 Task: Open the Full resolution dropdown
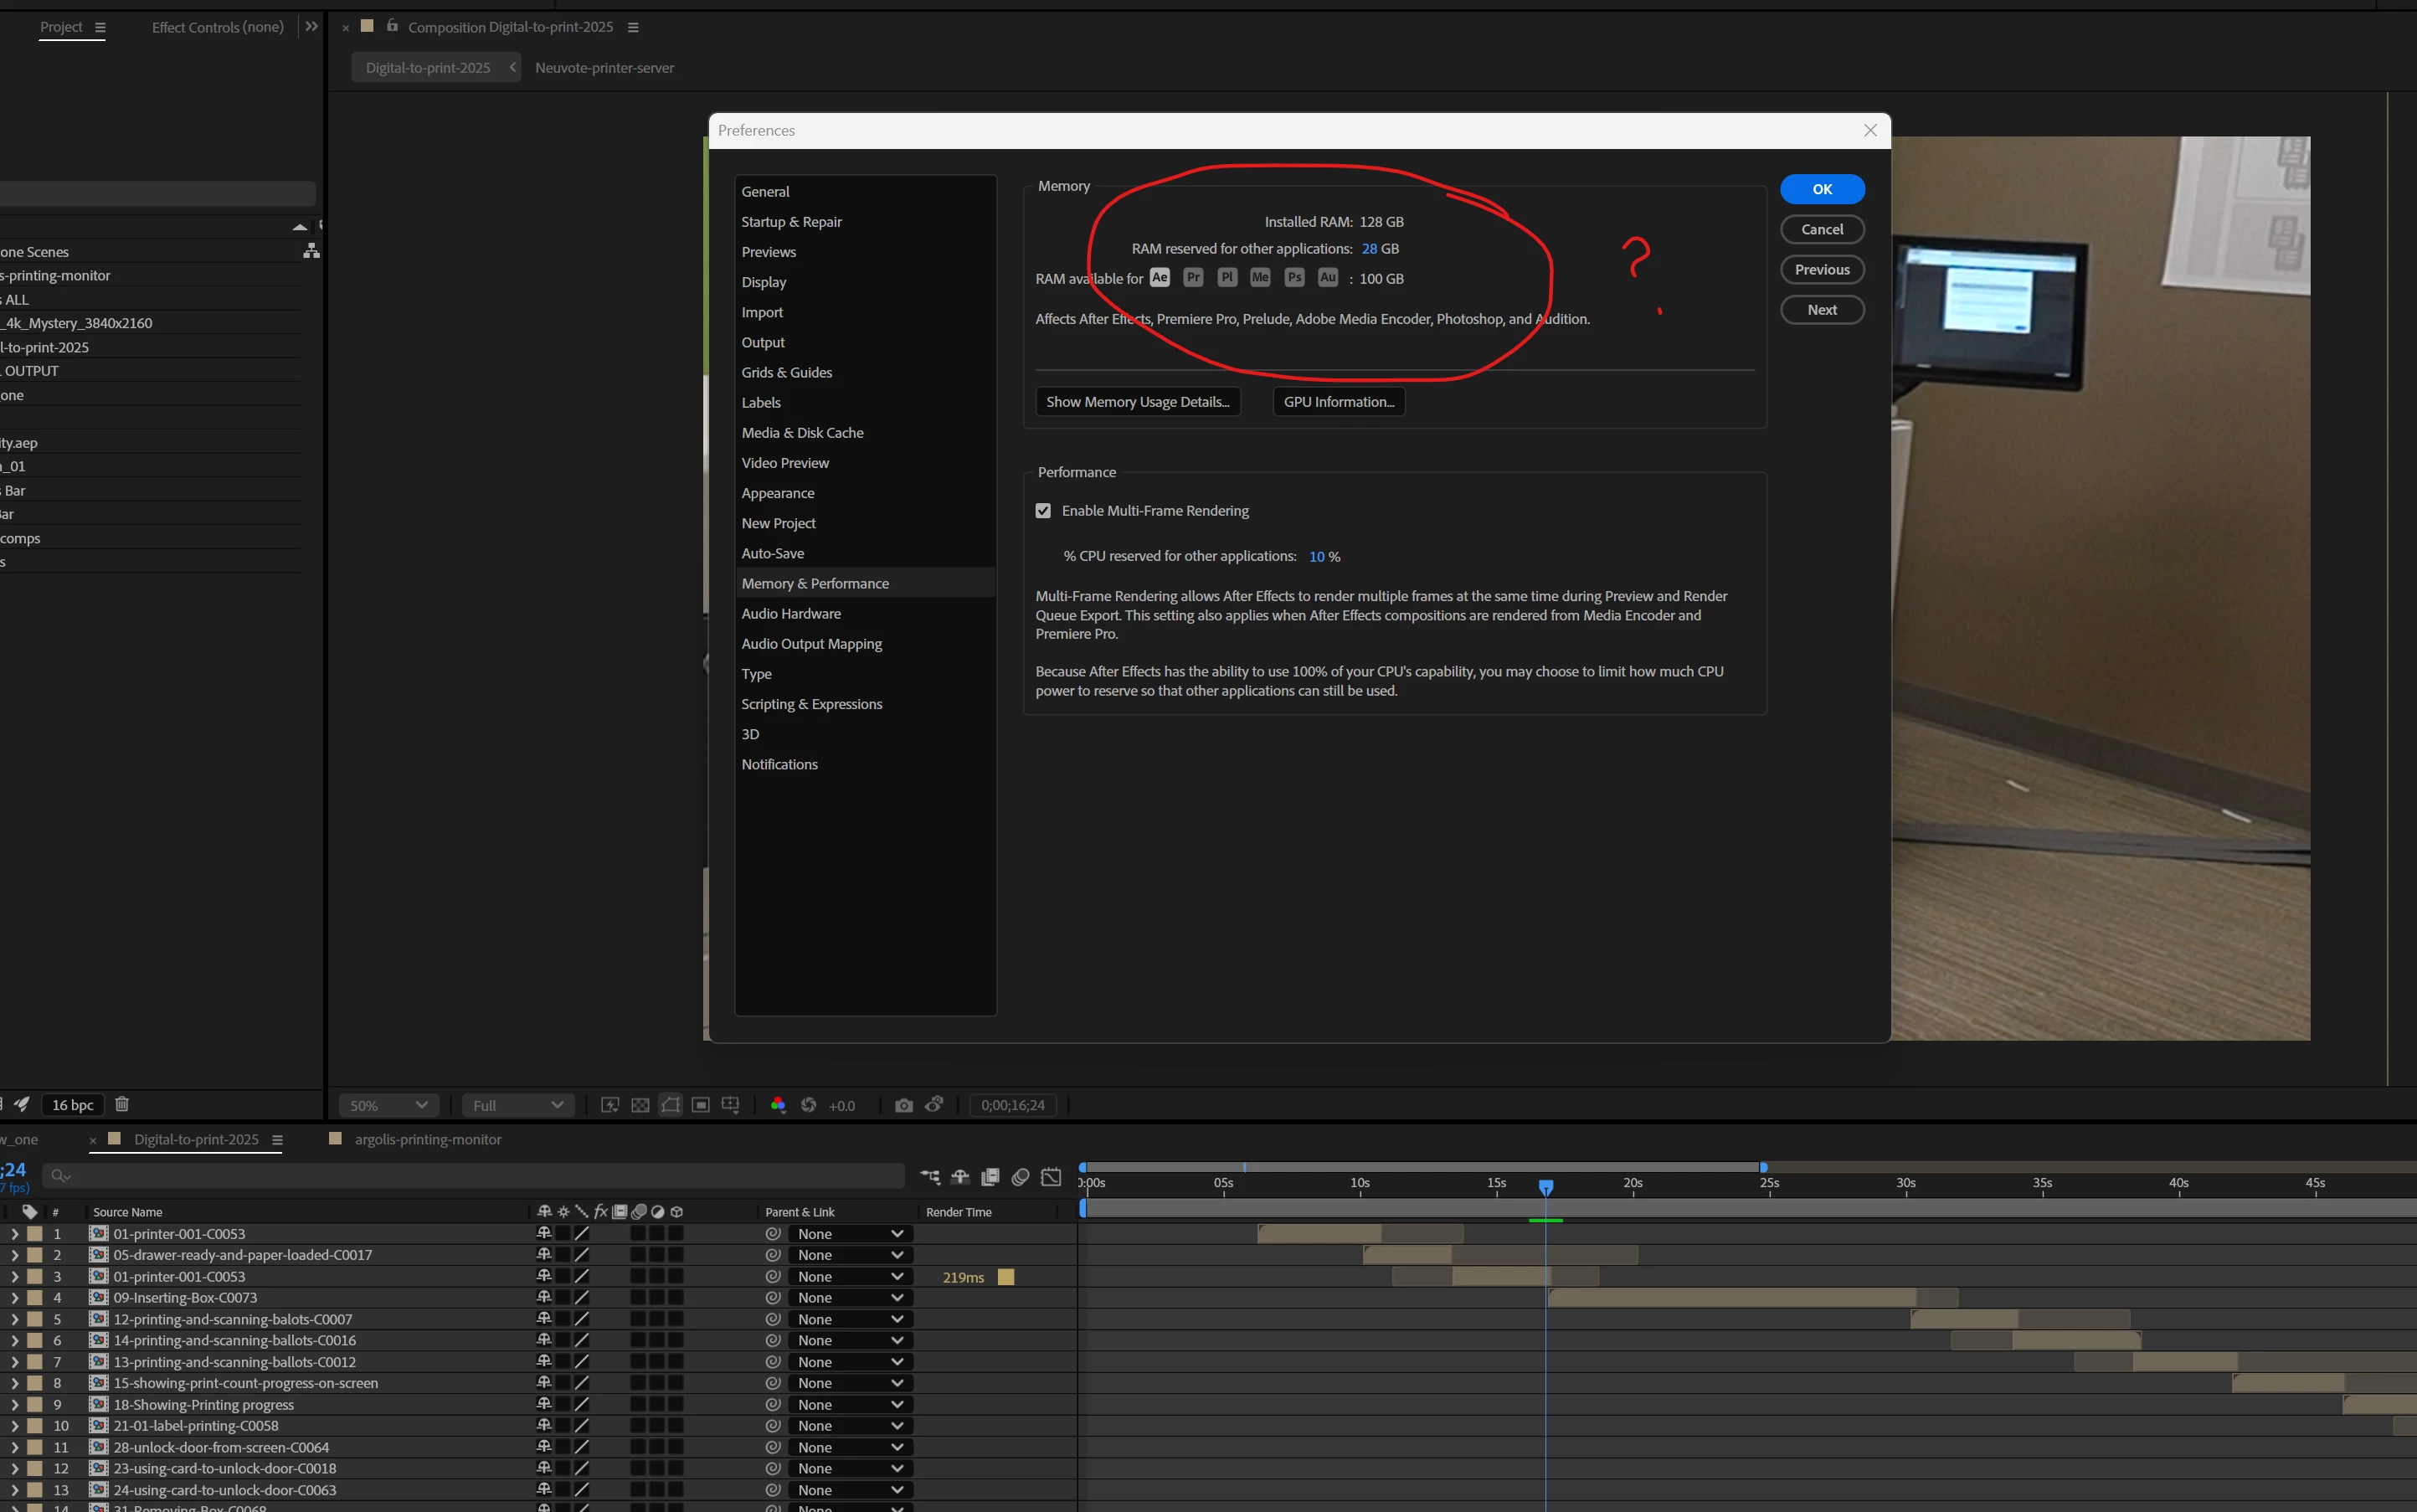tap(517, 1105)
